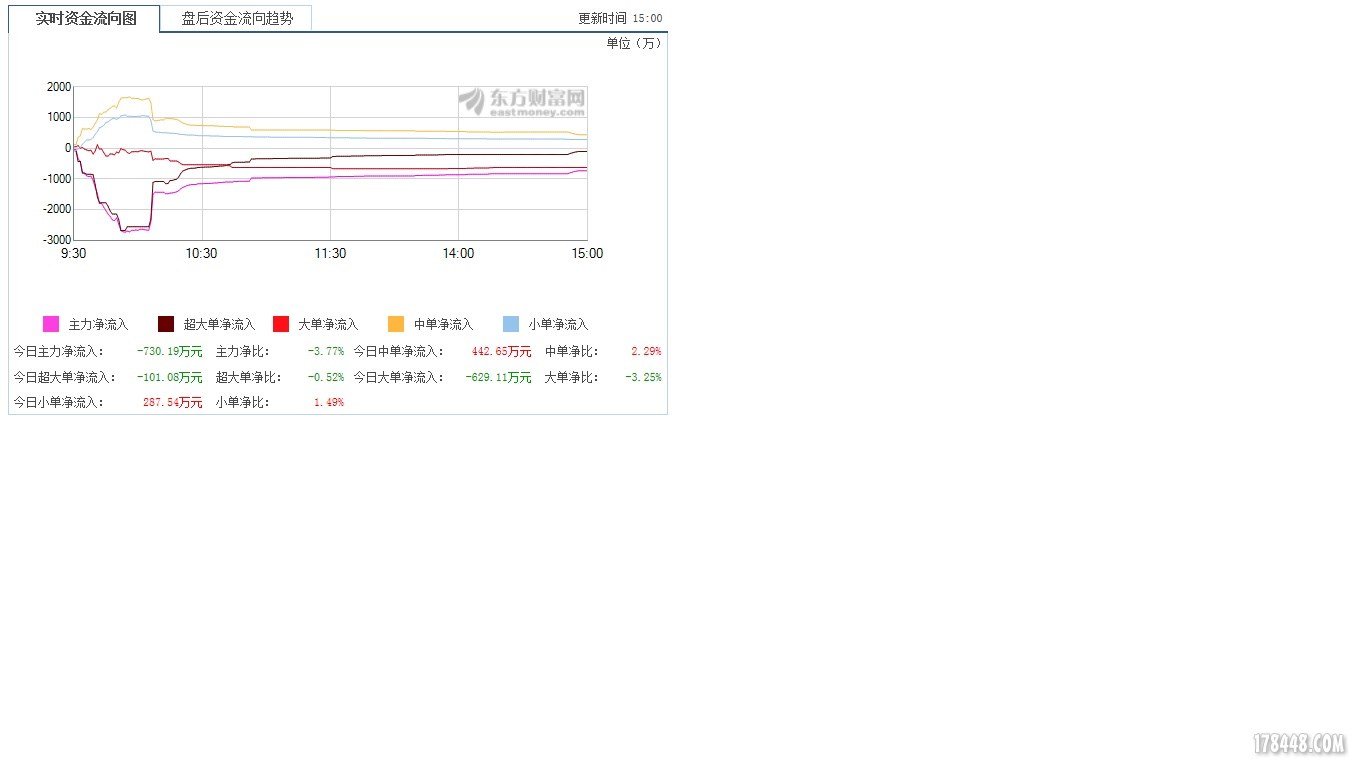Click the -0.52% 超大单净比 value
This screenshot has height=768, width=1366.
[x=326, y=378]
